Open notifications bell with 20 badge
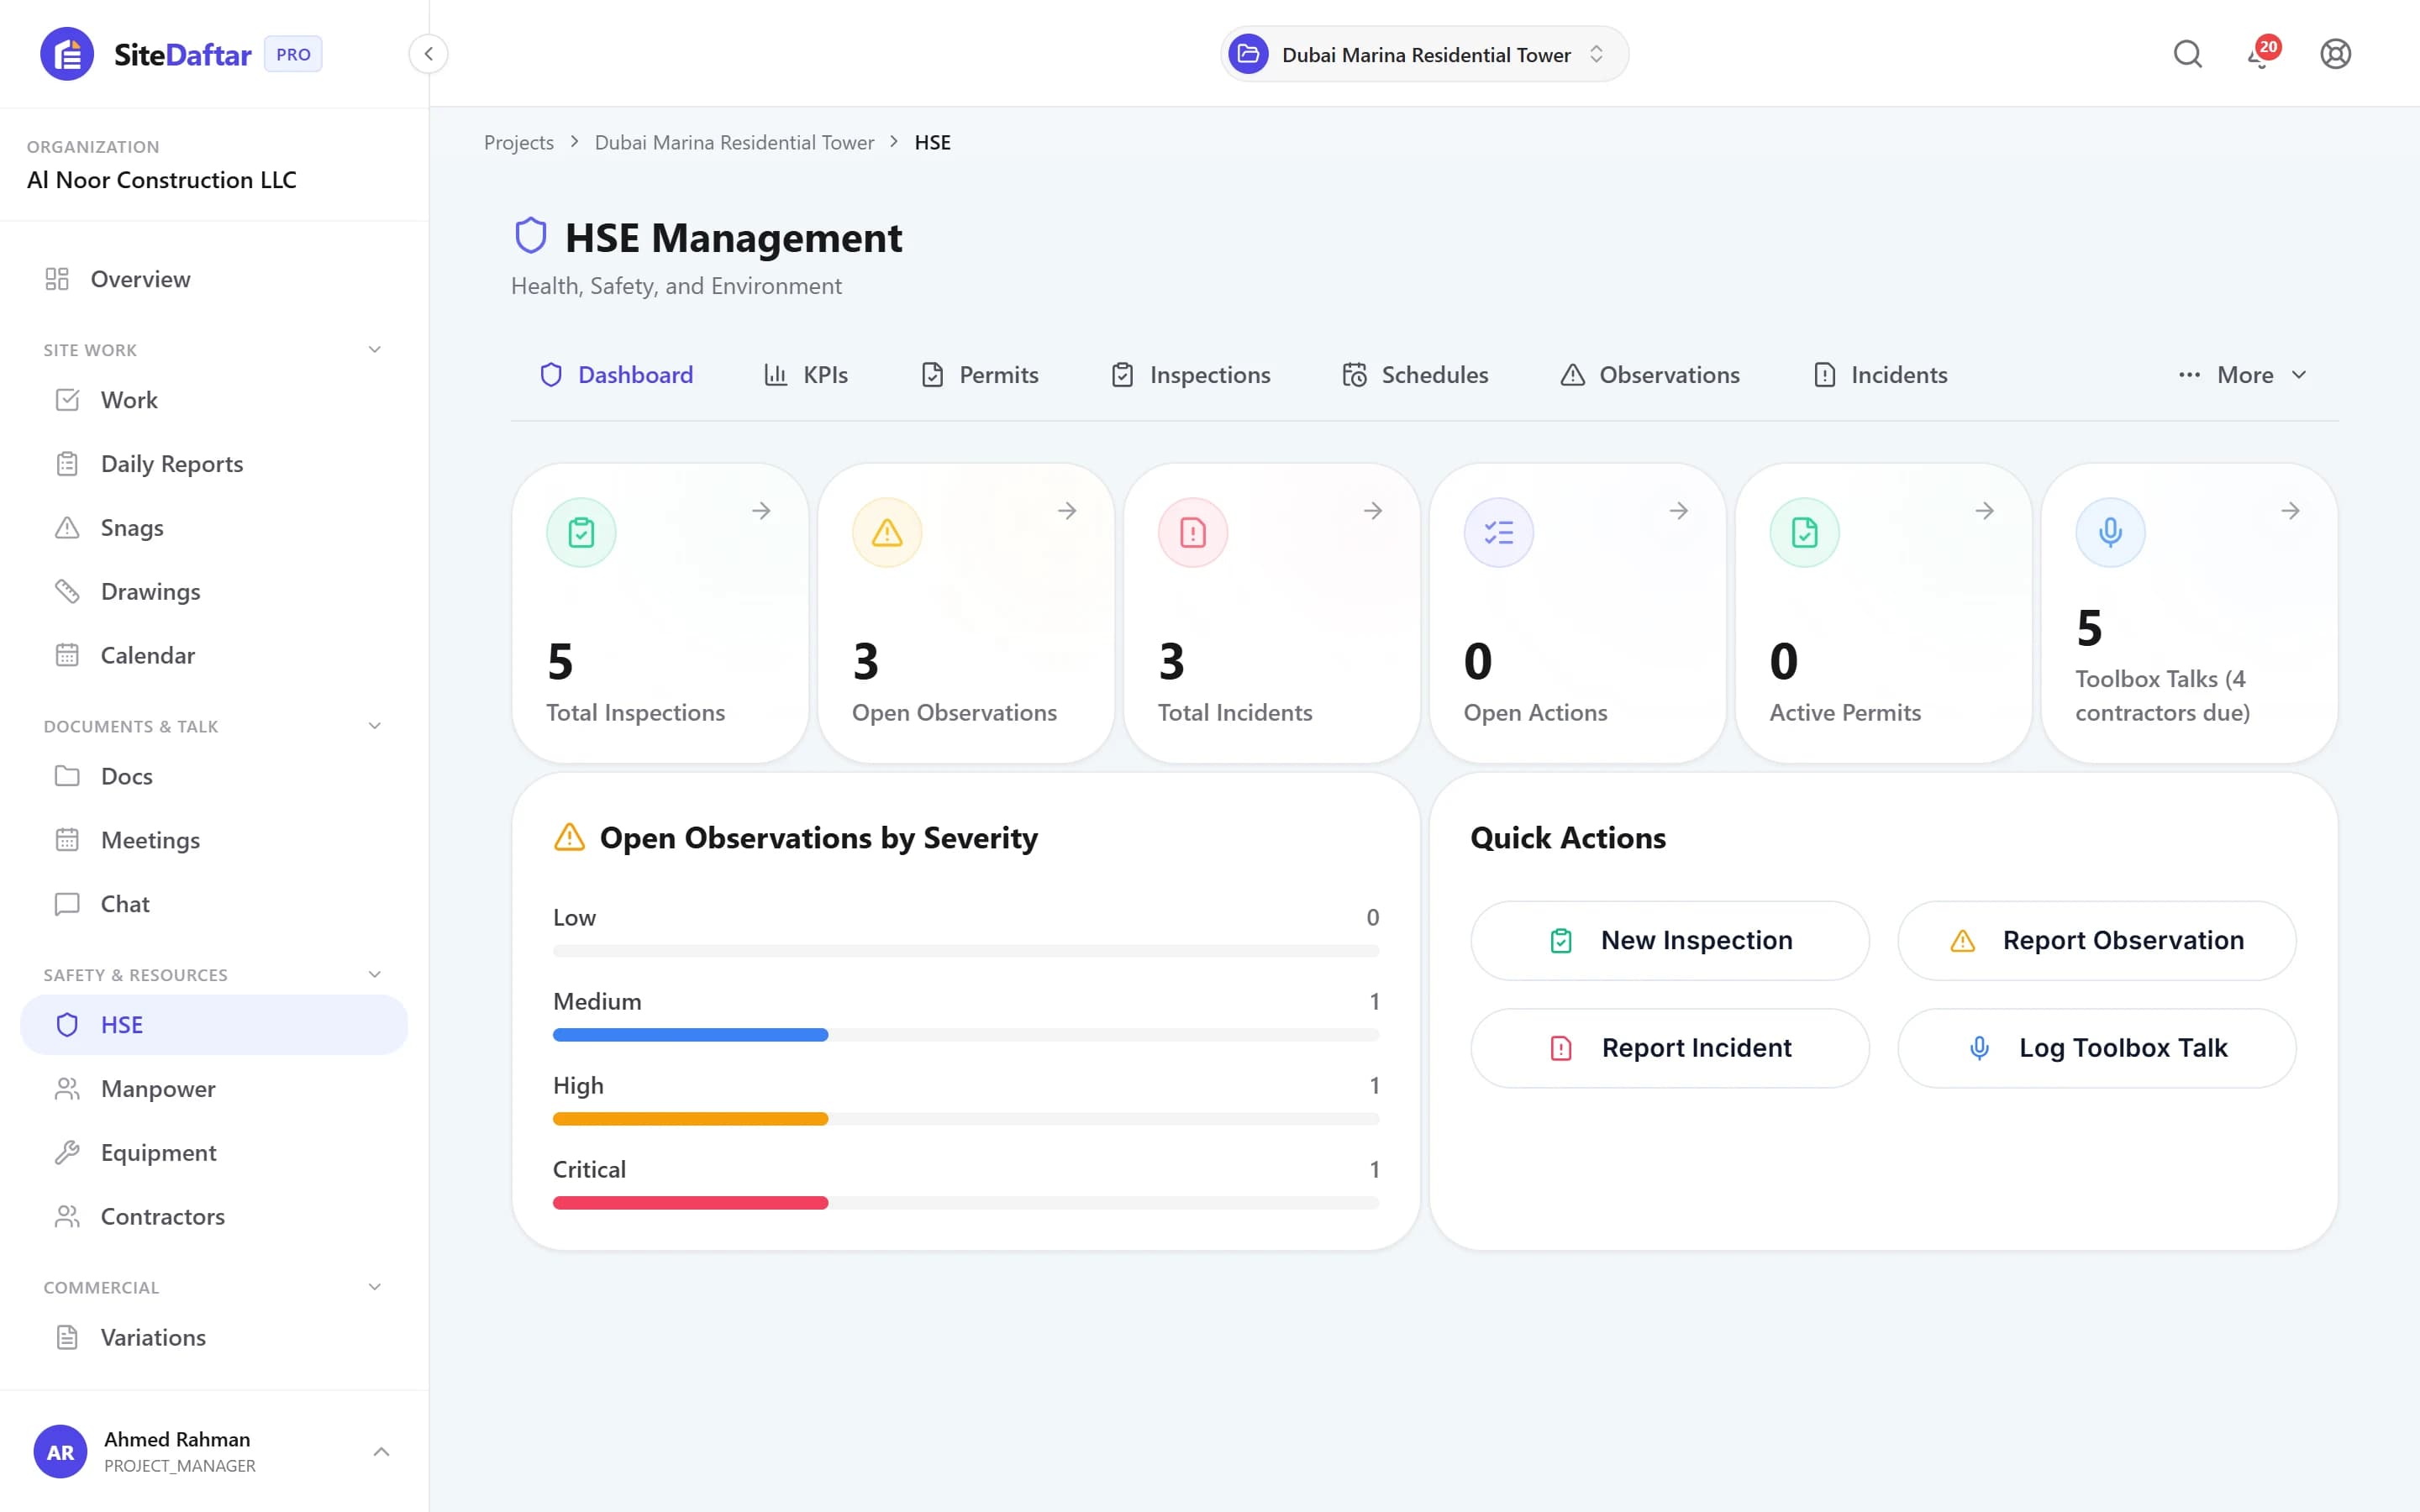This screenshot has width=2420, height=1512. 2262,54
